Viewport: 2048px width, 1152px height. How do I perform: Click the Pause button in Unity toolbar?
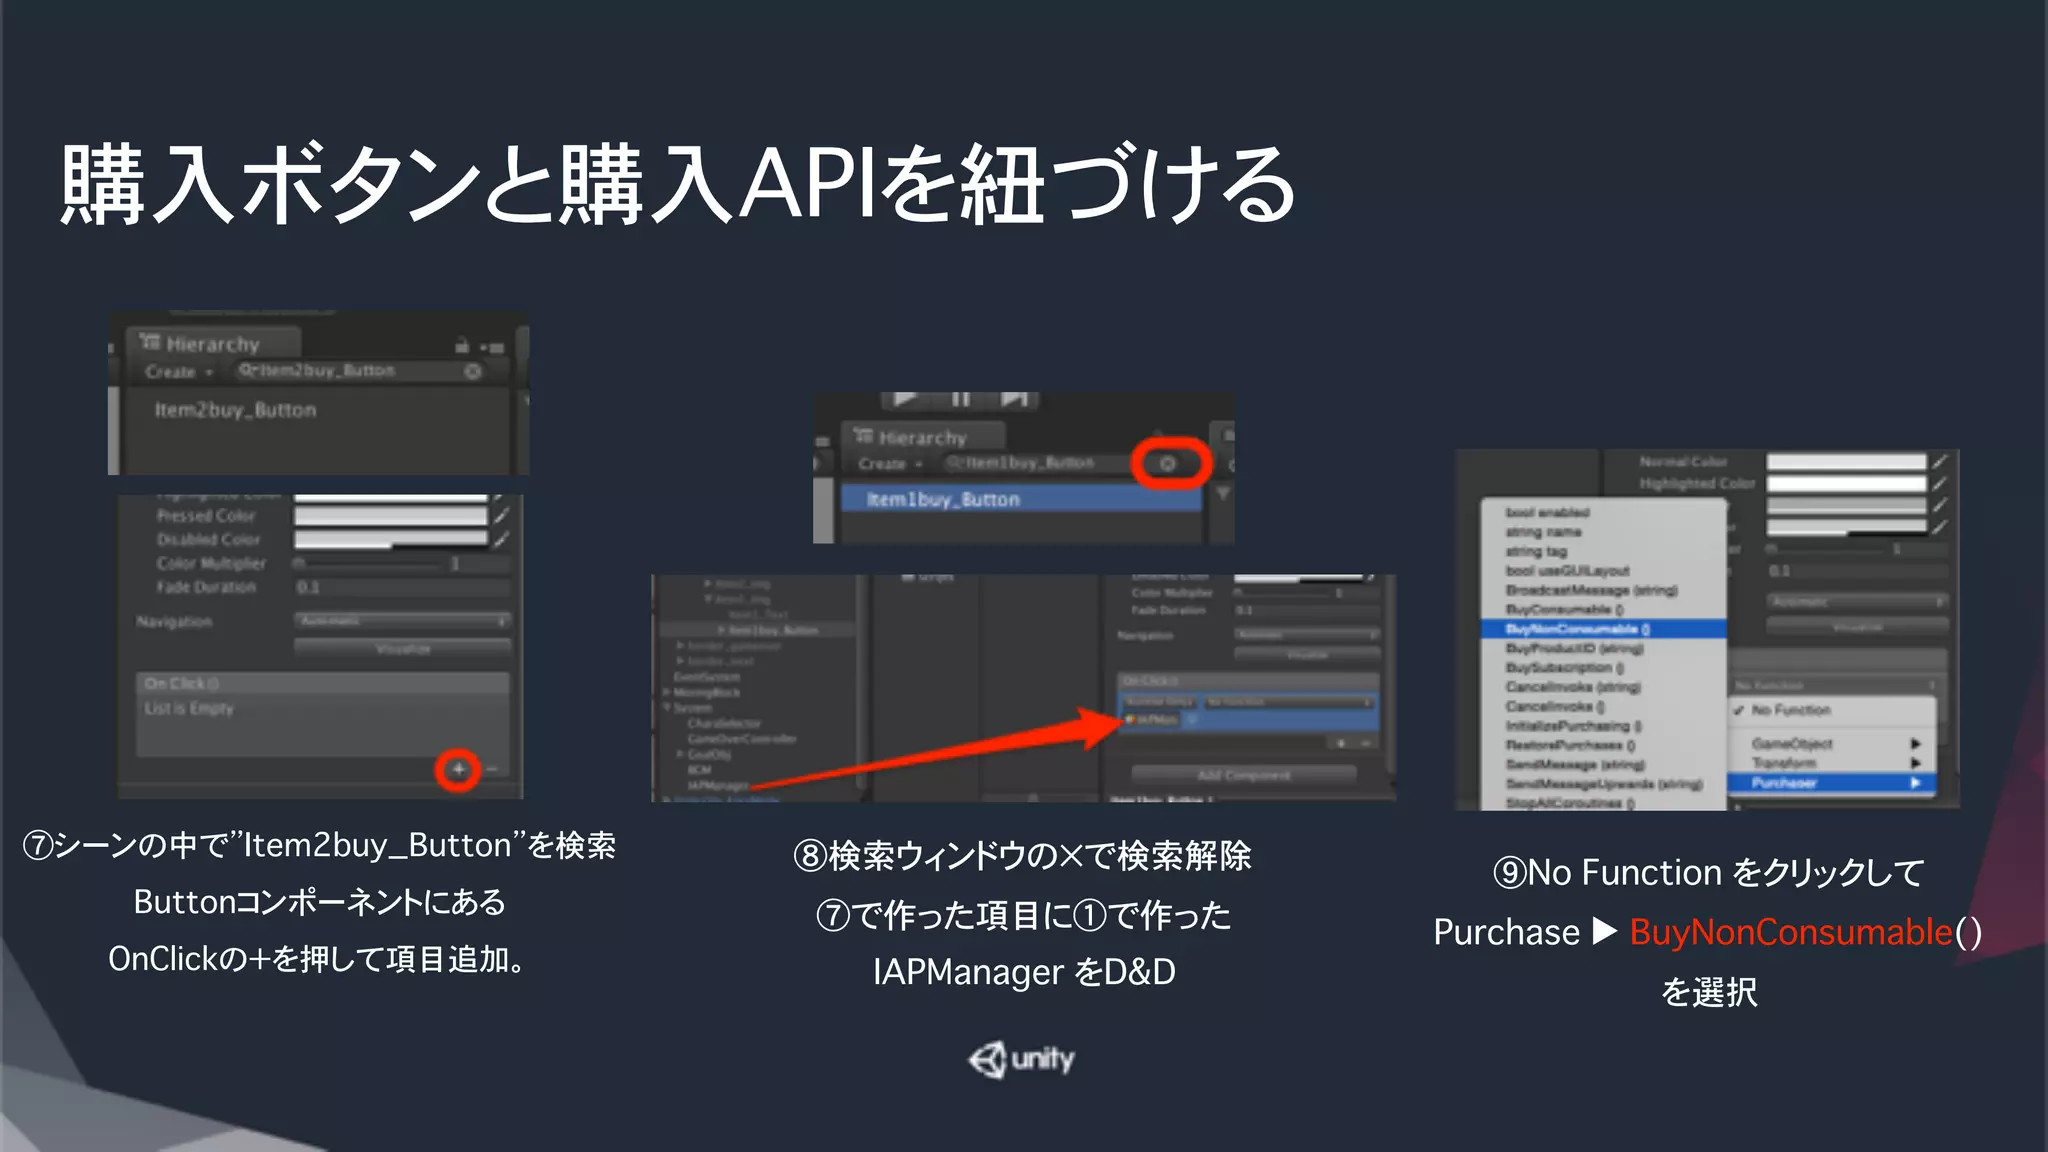point(960,399)
